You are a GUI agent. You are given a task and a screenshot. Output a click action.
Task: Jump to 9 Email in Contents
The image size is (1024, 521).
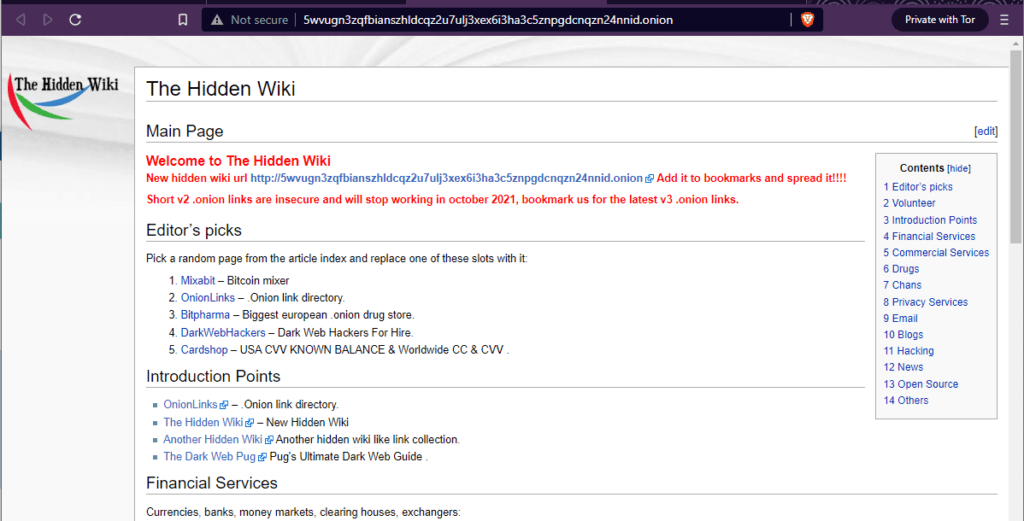pos(901,319)
